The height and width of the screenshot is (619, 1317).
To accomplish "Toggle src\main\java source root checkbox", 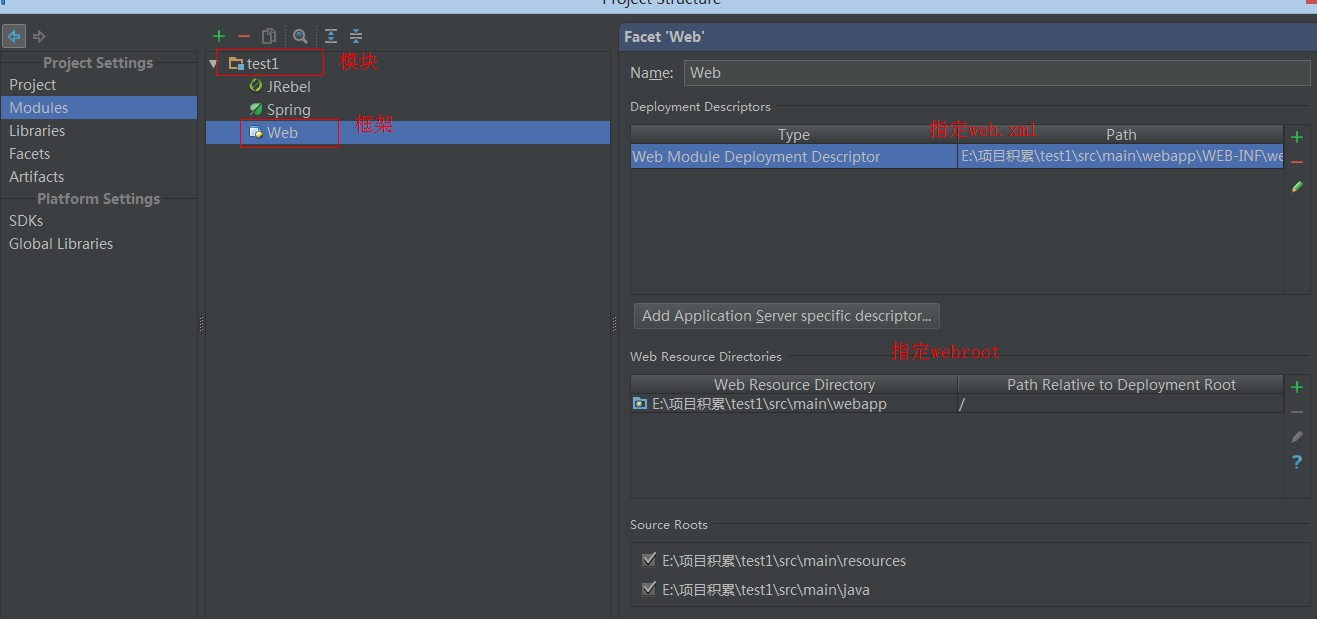I will [x=649, y=589].
